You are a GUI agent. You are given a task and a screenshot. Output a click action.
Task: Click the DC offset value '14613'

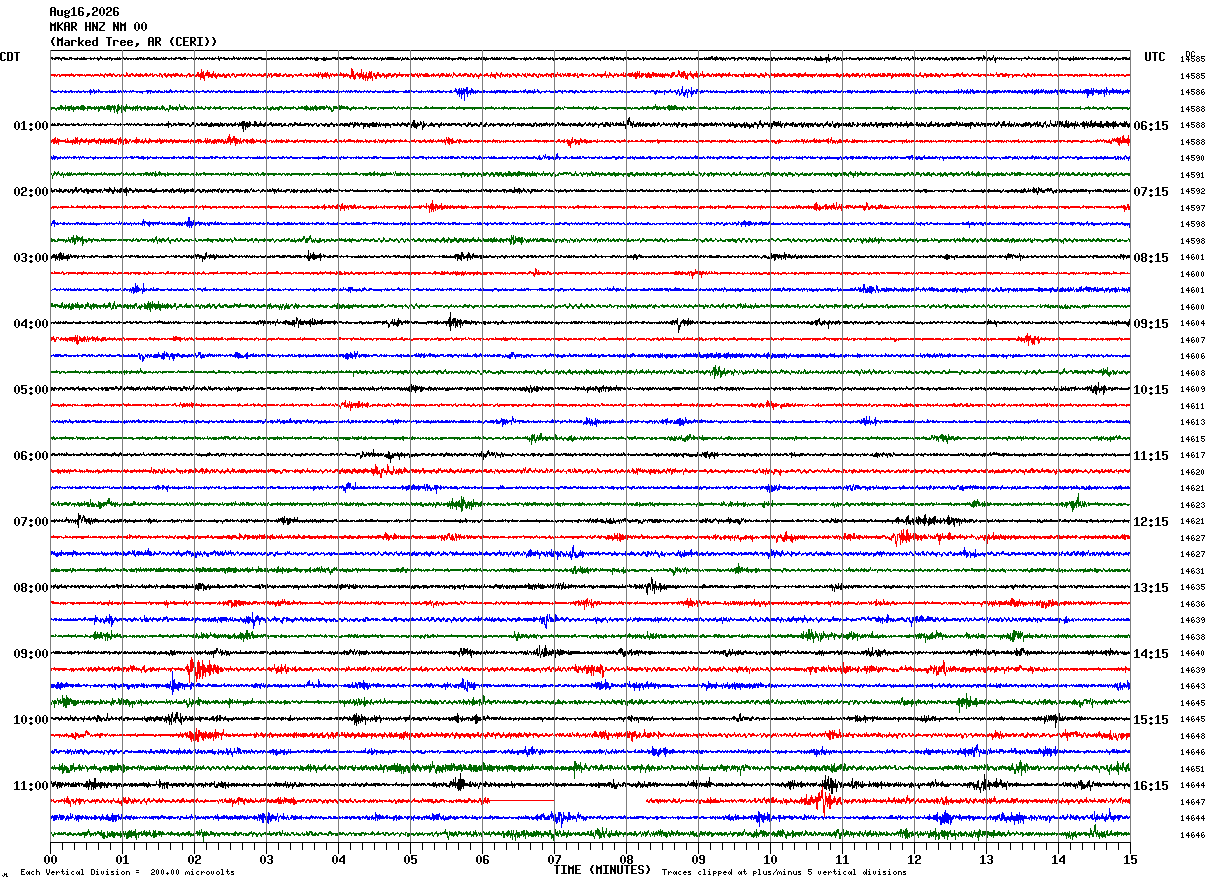1192,422
